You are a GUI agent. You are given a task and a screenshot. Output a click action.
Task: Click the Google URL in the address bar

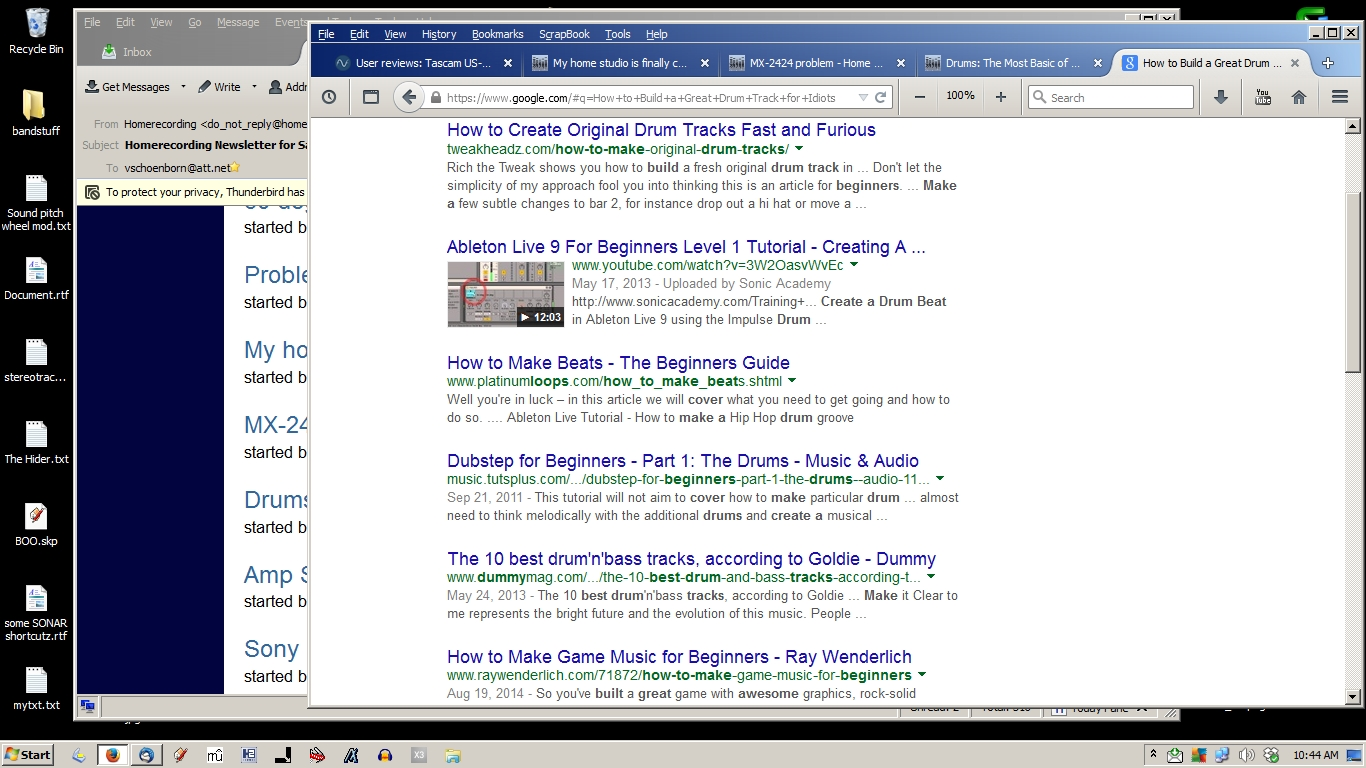click(641, 98)
